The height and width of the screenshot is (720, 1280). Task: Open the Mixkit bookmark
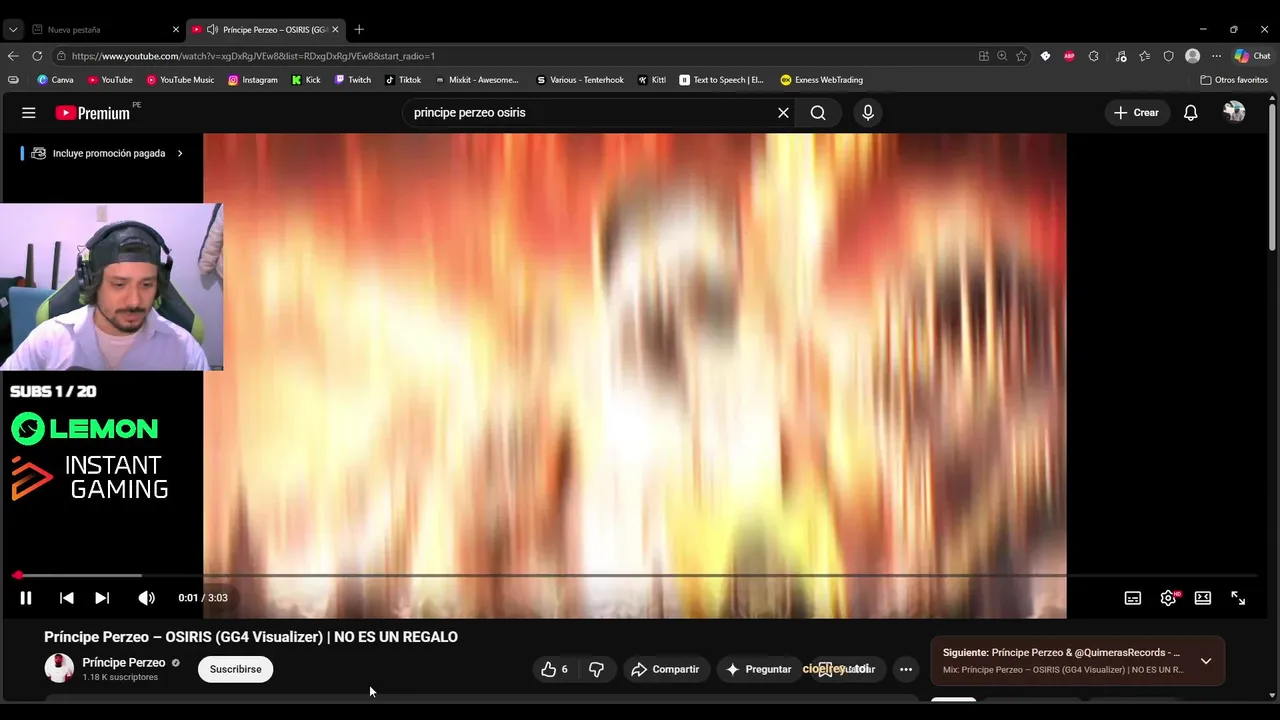477,80
